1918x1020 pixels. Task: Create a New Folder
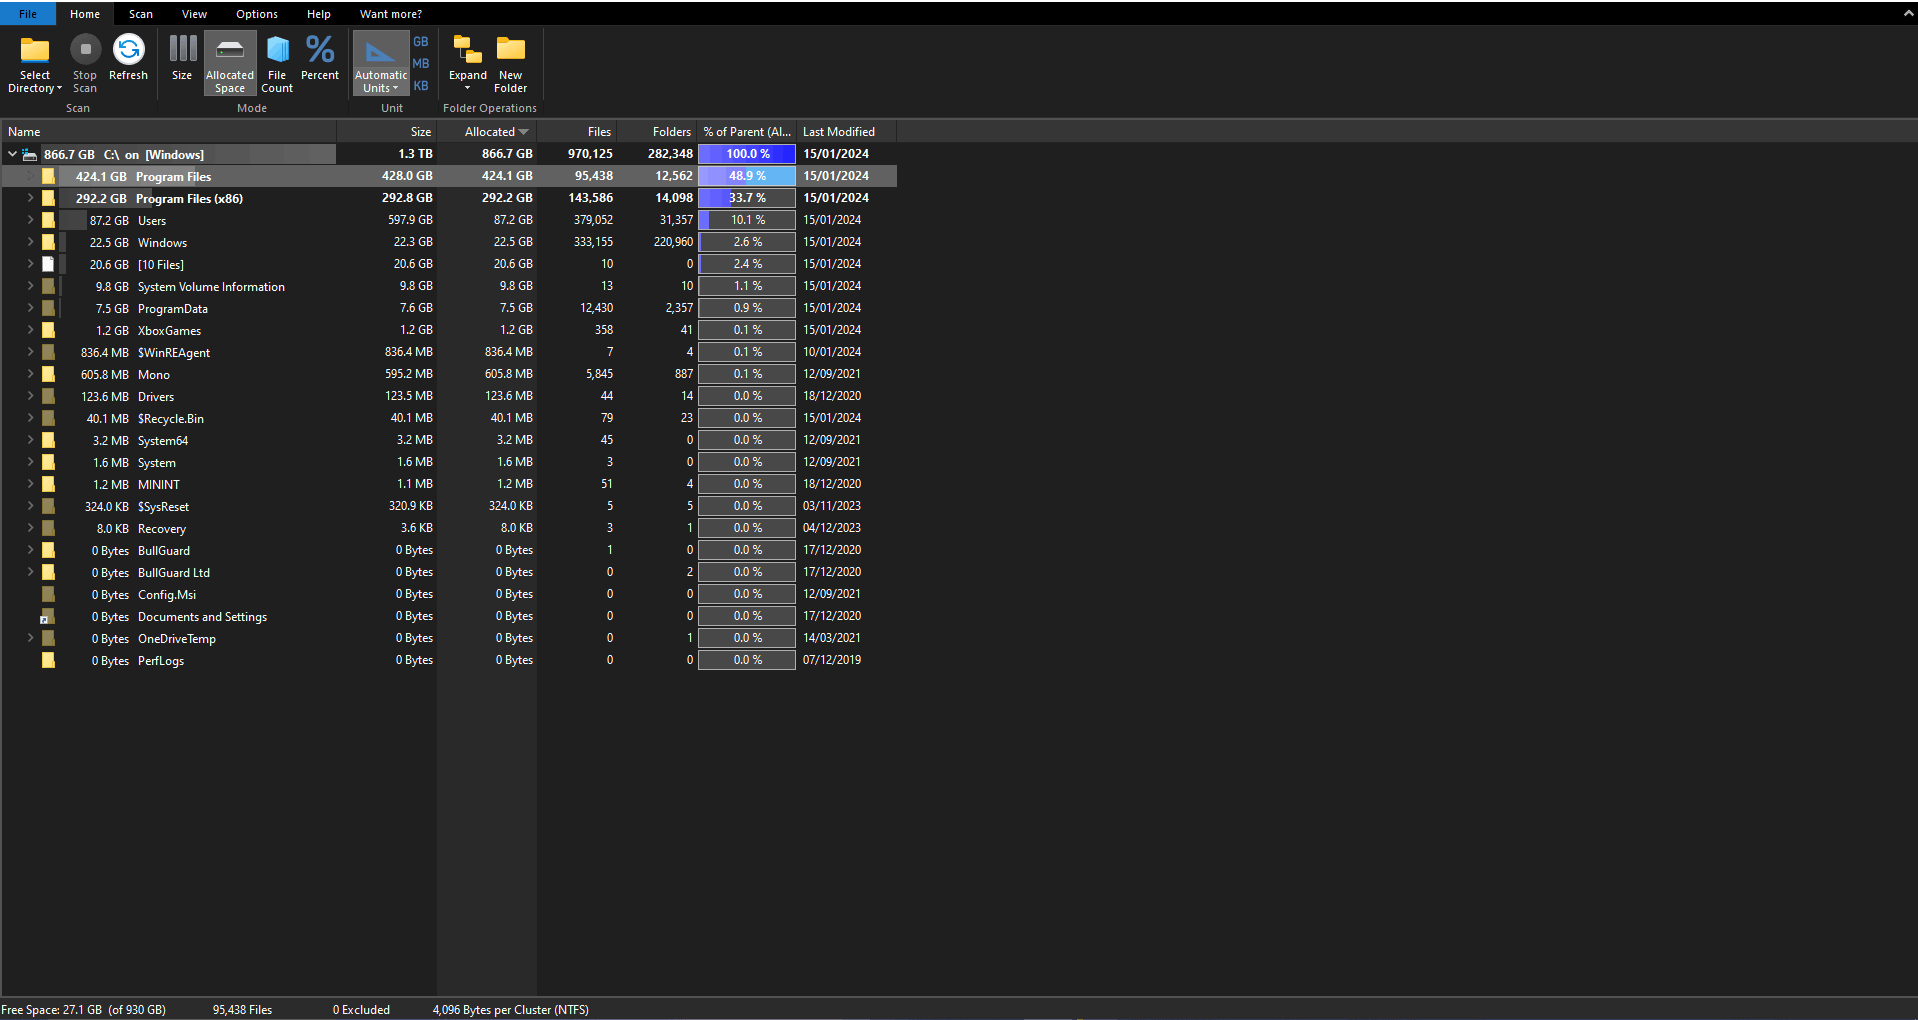(x=511, y=64)
